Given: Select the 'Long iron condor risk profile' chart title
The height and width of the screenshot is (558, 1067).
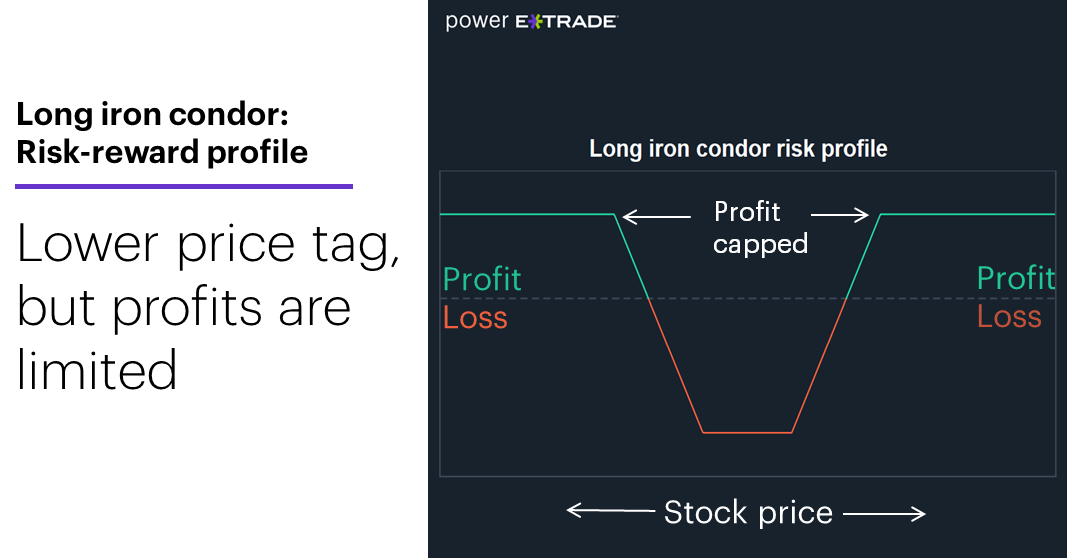Looking at the screenshot, I should click(738, 148).
